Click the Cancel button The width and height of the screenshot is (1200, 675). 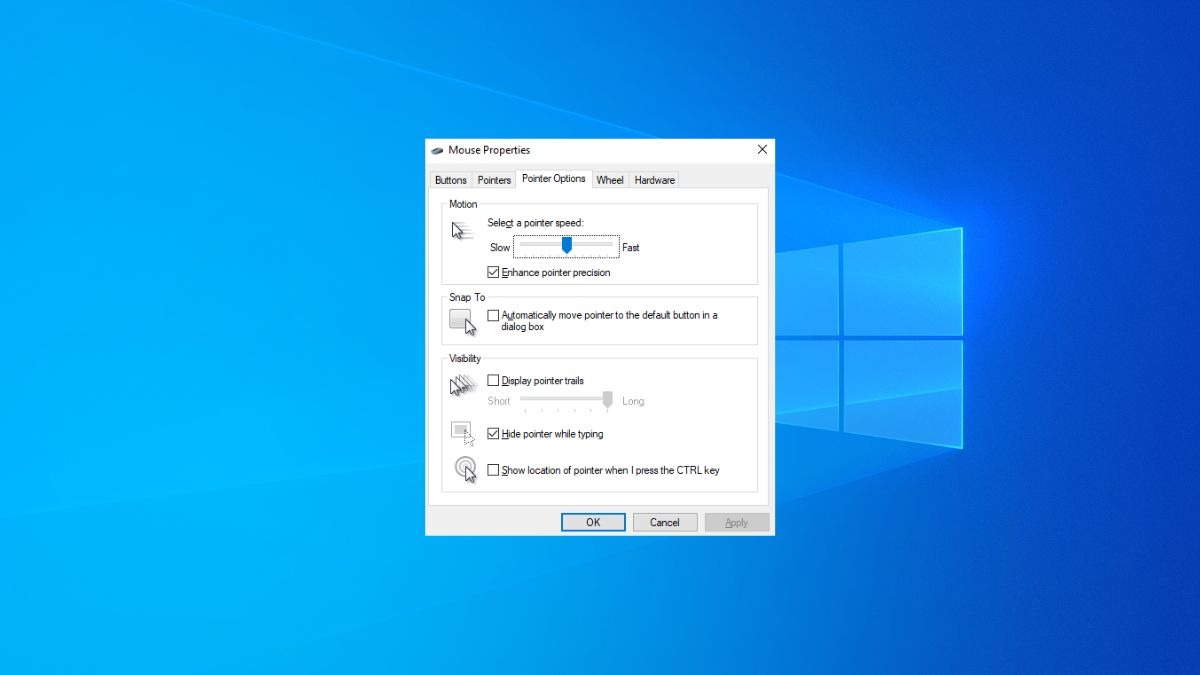point(665,522)
